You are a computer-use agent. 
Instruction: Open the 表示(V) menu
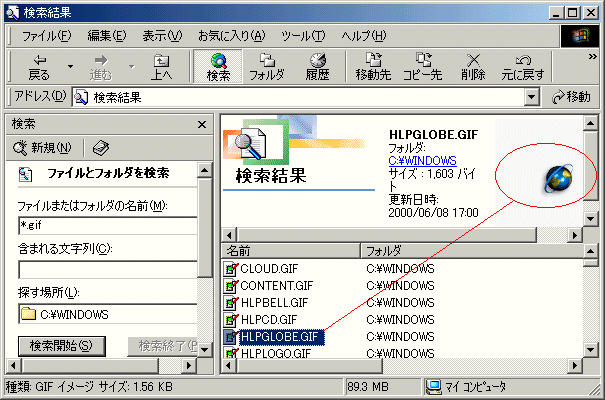(162, 36)
